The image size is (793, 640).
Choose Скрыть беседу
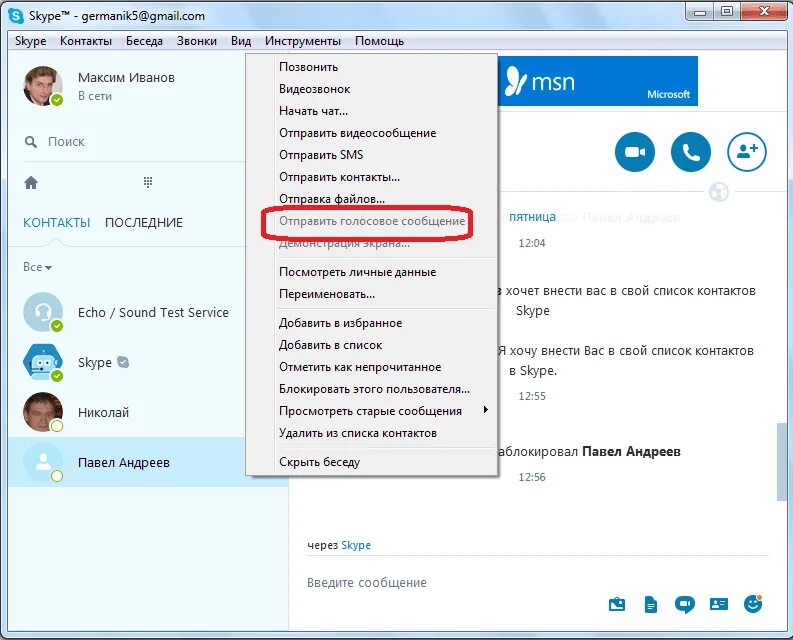coord(372,462)
